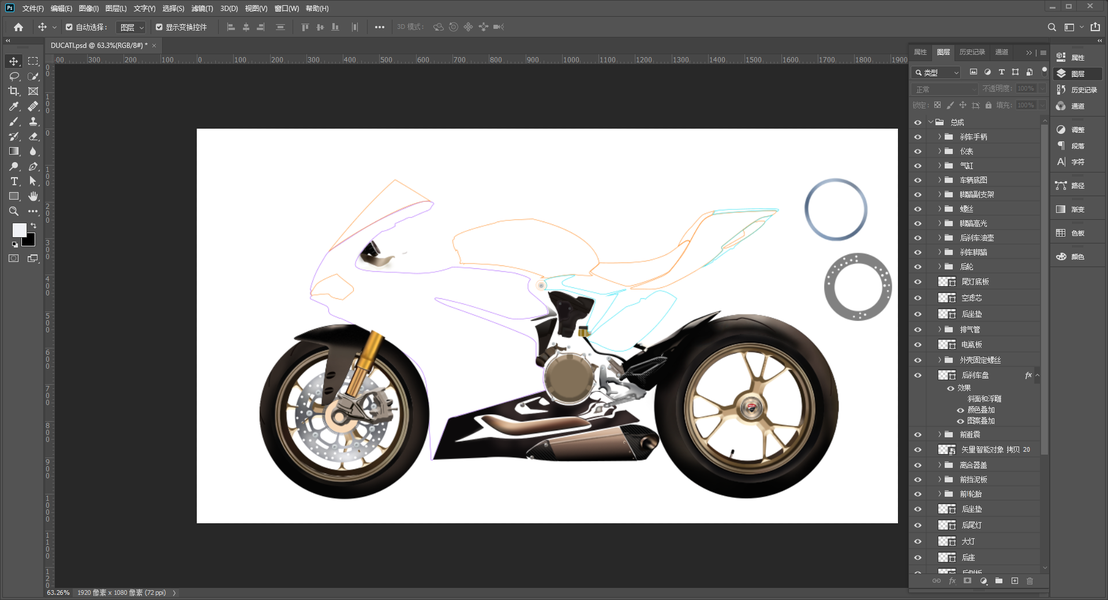This screenshot has width=1108, height=600.
Task: Toggle the layer filter on/off switch
Action: click(x=1044, y=70)
